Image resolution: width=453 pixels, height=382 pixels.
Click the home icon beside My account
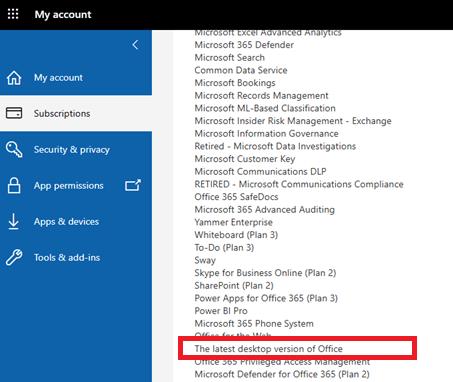coord(14,78)
